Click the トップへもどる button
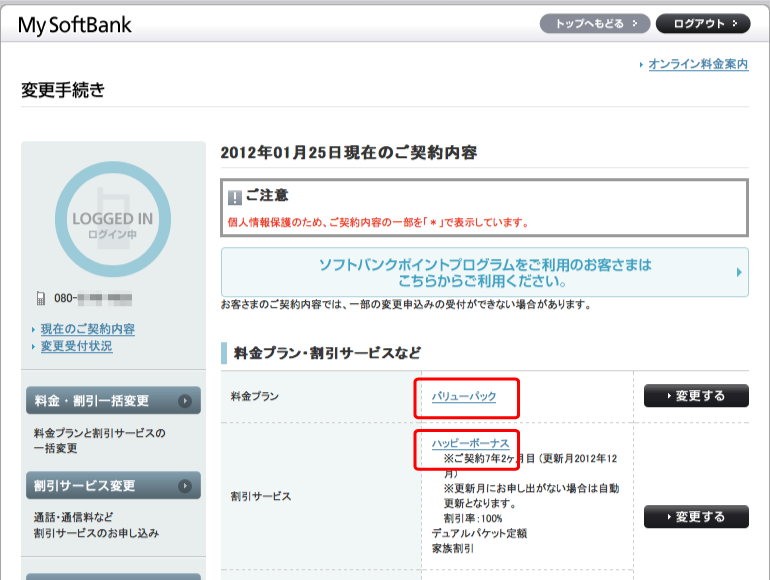 coord(595,24)
